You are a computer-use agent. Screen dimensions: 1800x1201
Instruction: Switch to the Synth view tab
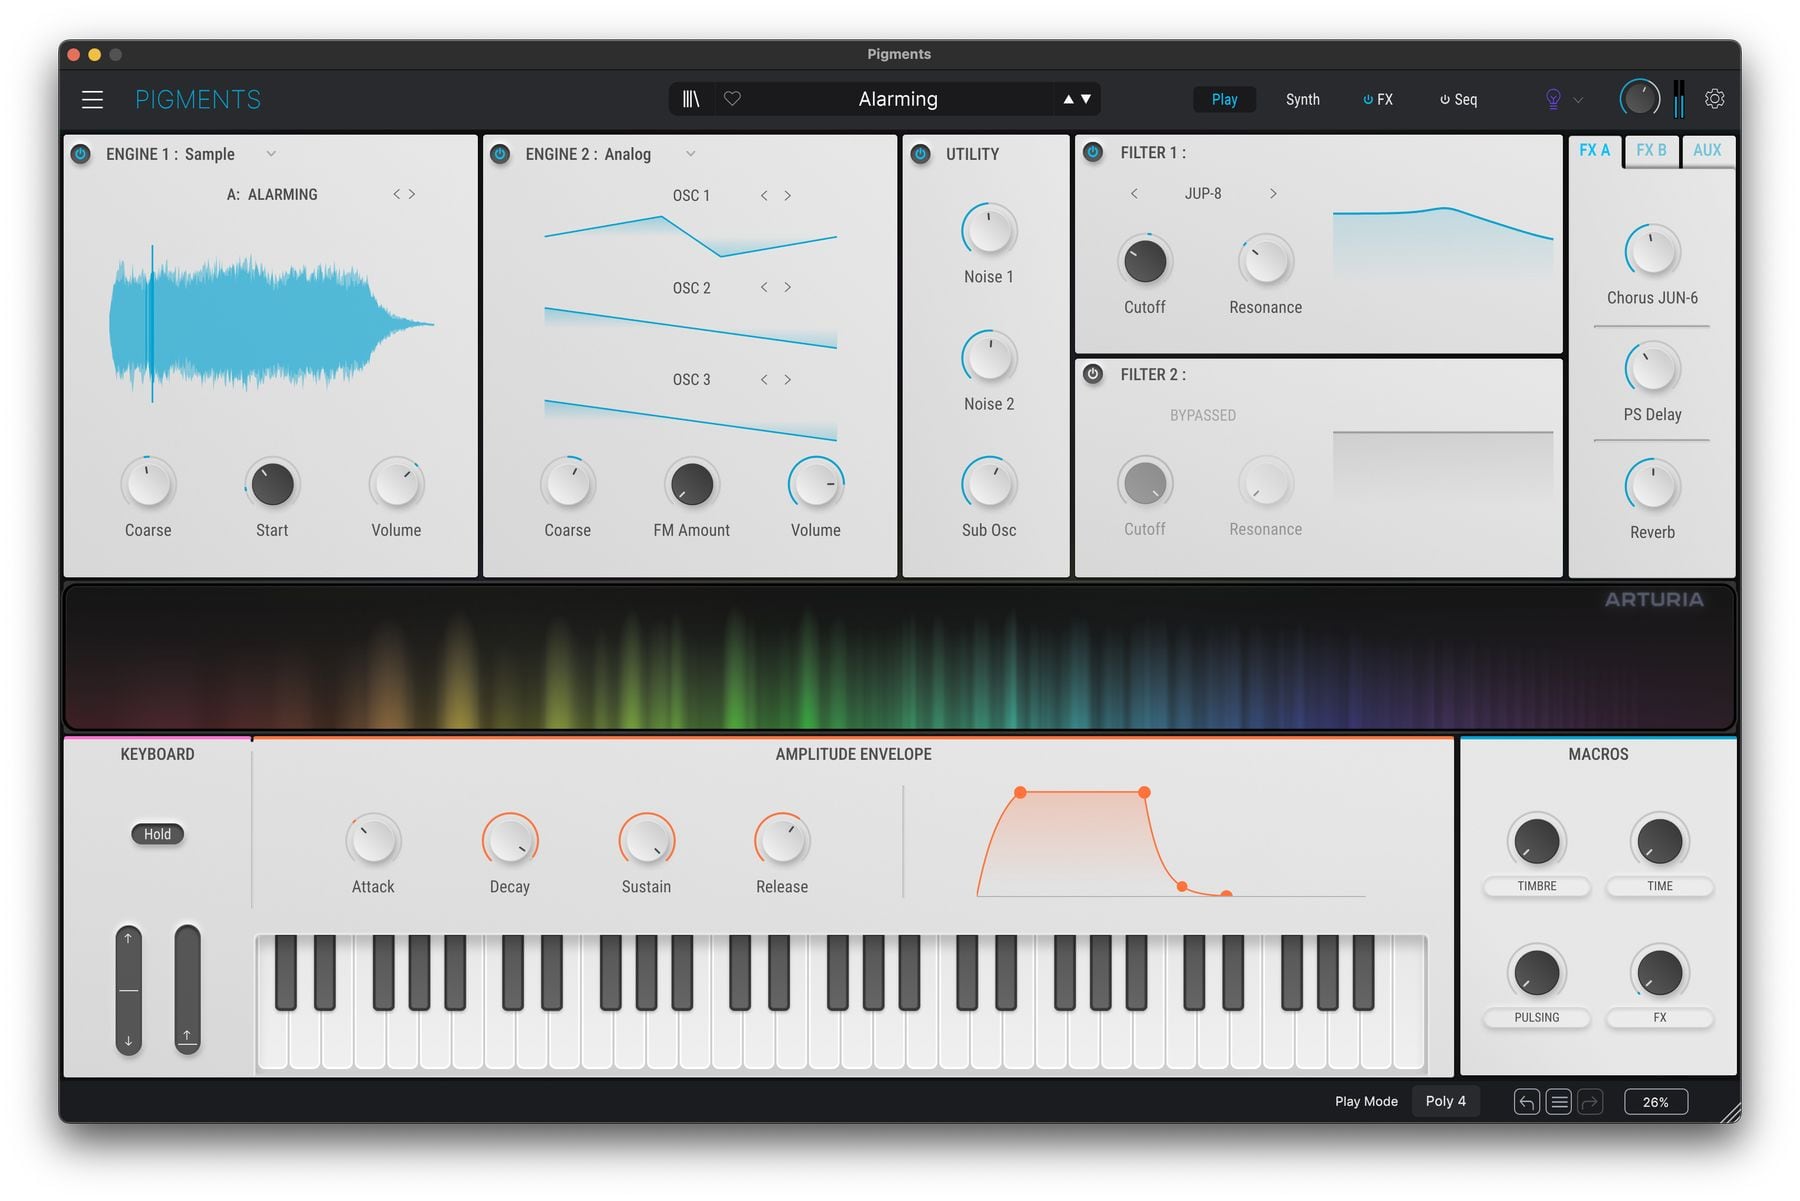point(1302,99)
